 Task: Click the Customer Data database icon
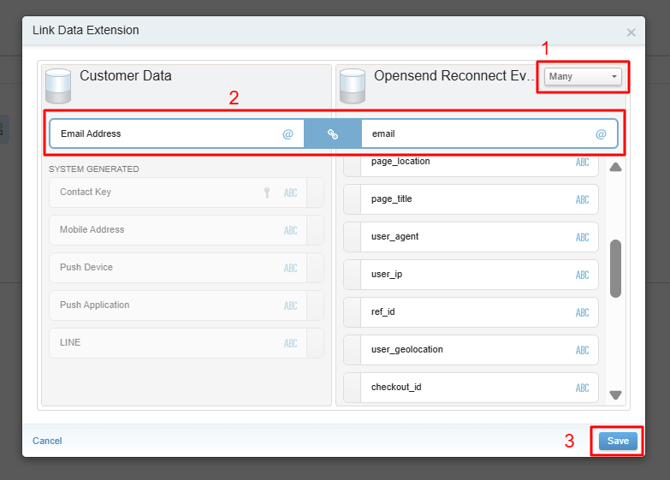pyautogui.click(x=59, y=85)
